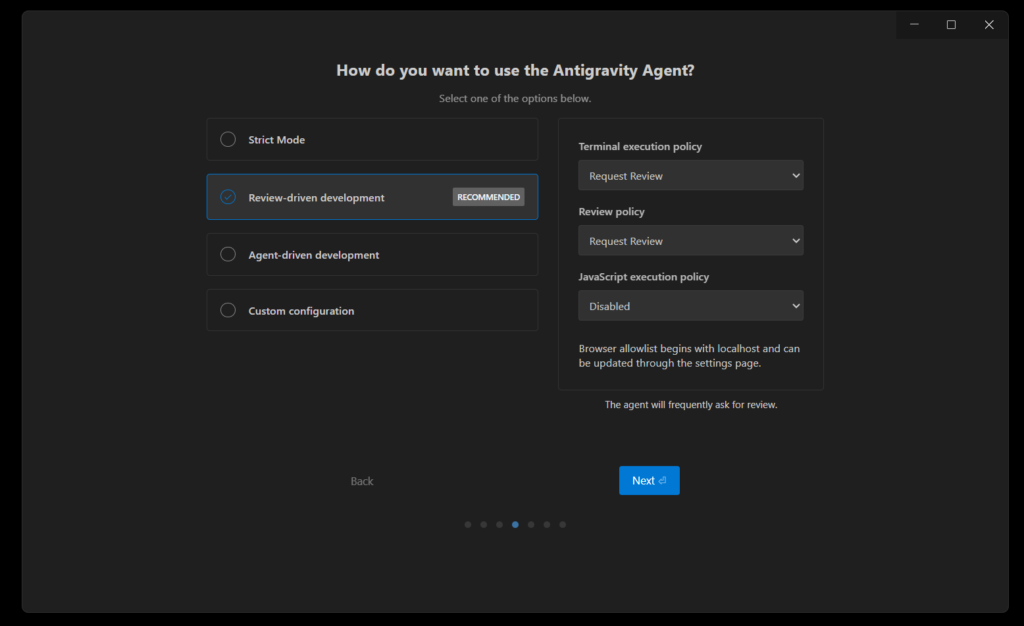Jump to the first step pagination dot

click(x=468, y=524)
